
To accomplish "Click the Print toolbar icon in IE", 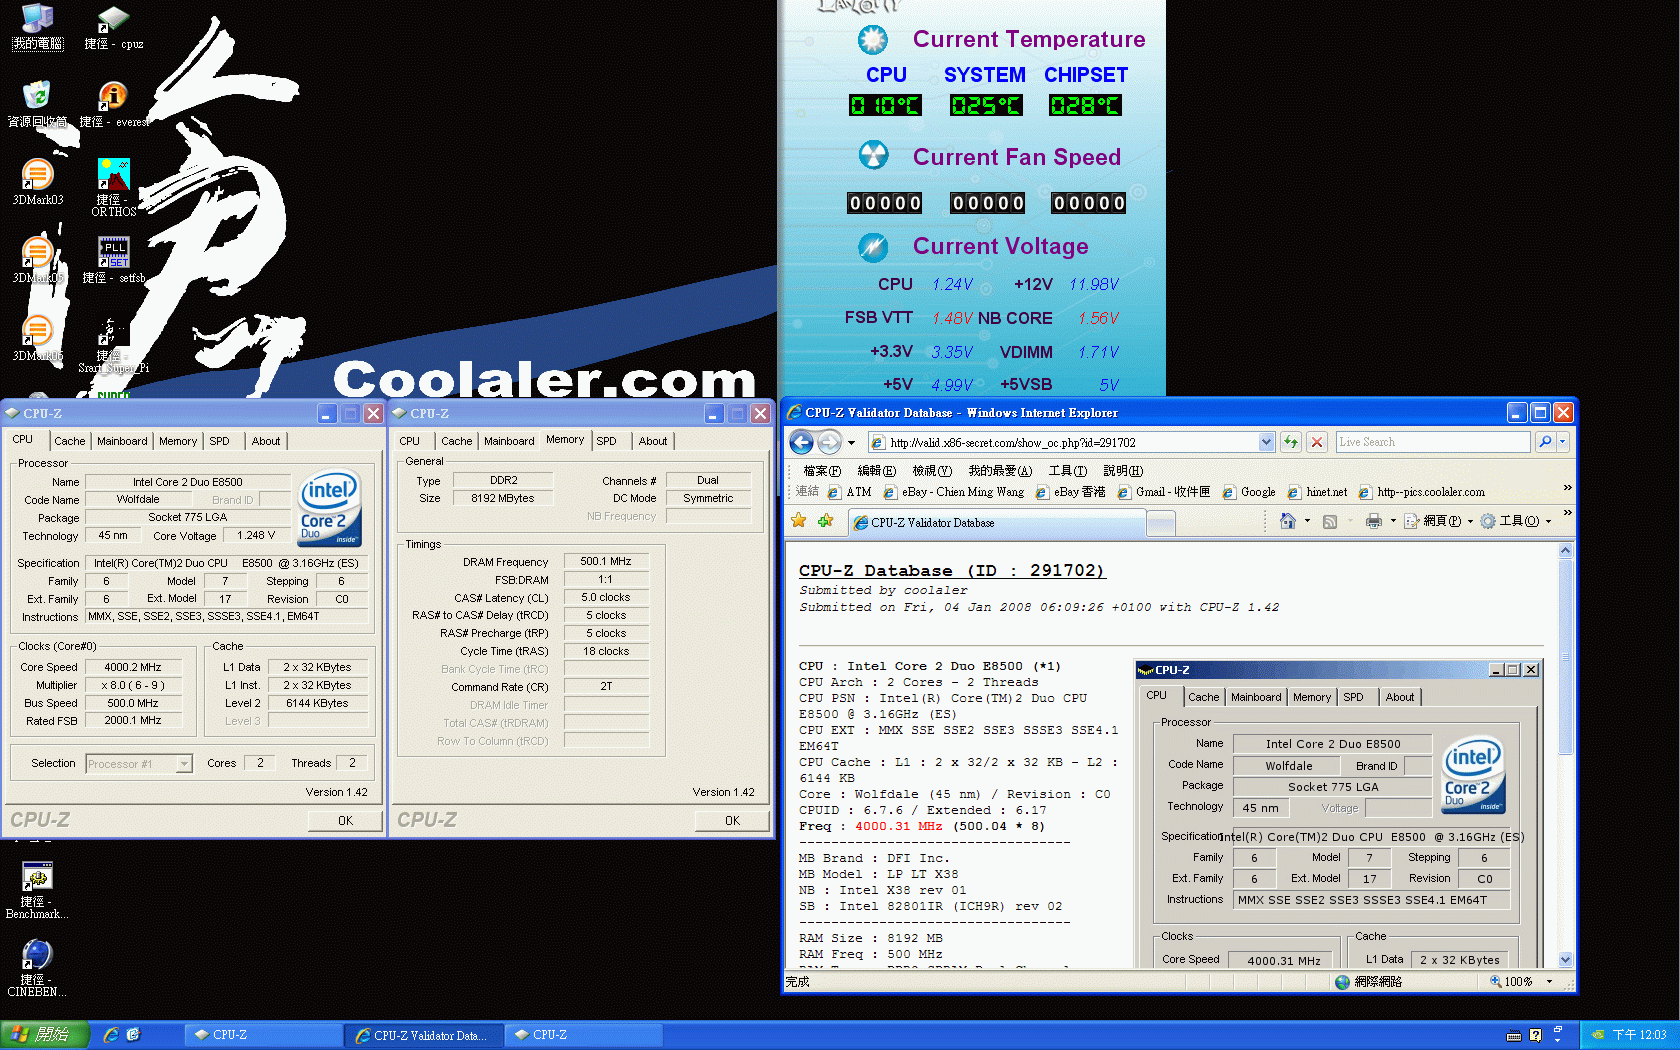I will (1374, 521).
